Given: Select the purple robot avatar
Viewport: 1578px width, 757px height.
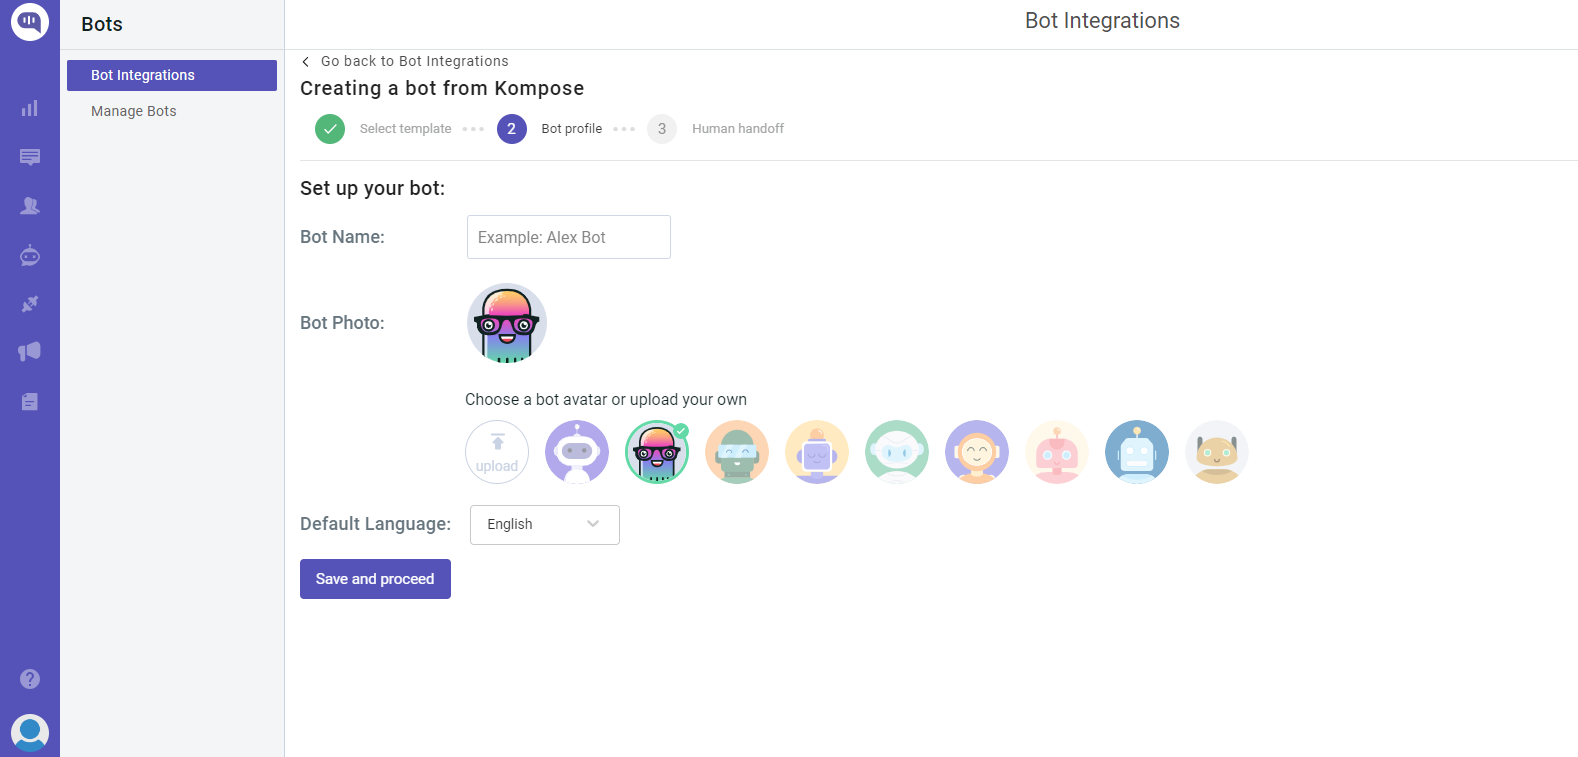Looking at the screenshot, I should pos(577,452).
